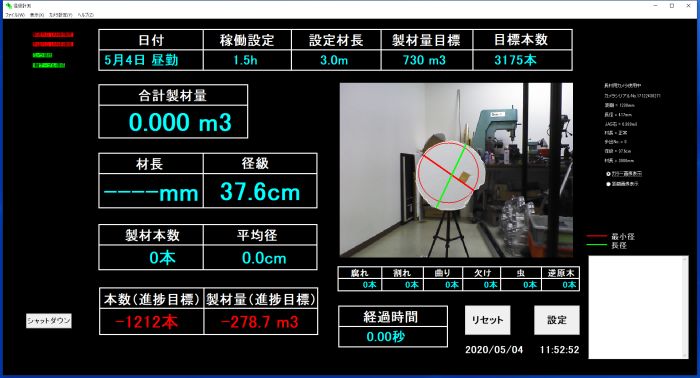This screenshot has height=378, width=700.
Task: Click the red 最小径 legend line
Action: point(596,236)
